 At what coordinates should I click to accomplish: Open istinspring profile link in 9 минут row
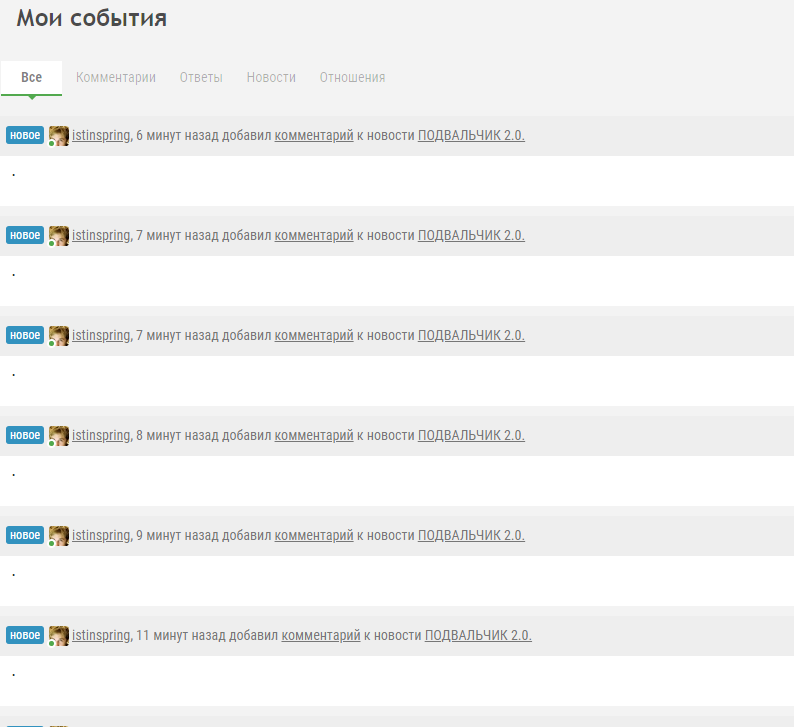(101, 536)
